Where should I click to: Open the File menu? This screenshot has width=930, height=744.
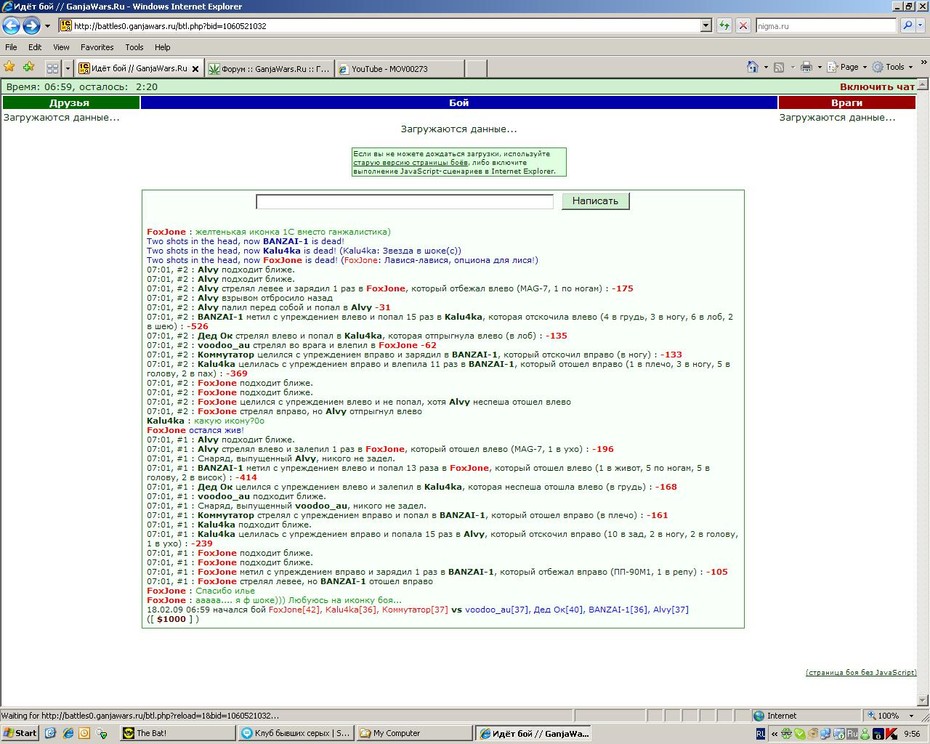tap(11, 47)
